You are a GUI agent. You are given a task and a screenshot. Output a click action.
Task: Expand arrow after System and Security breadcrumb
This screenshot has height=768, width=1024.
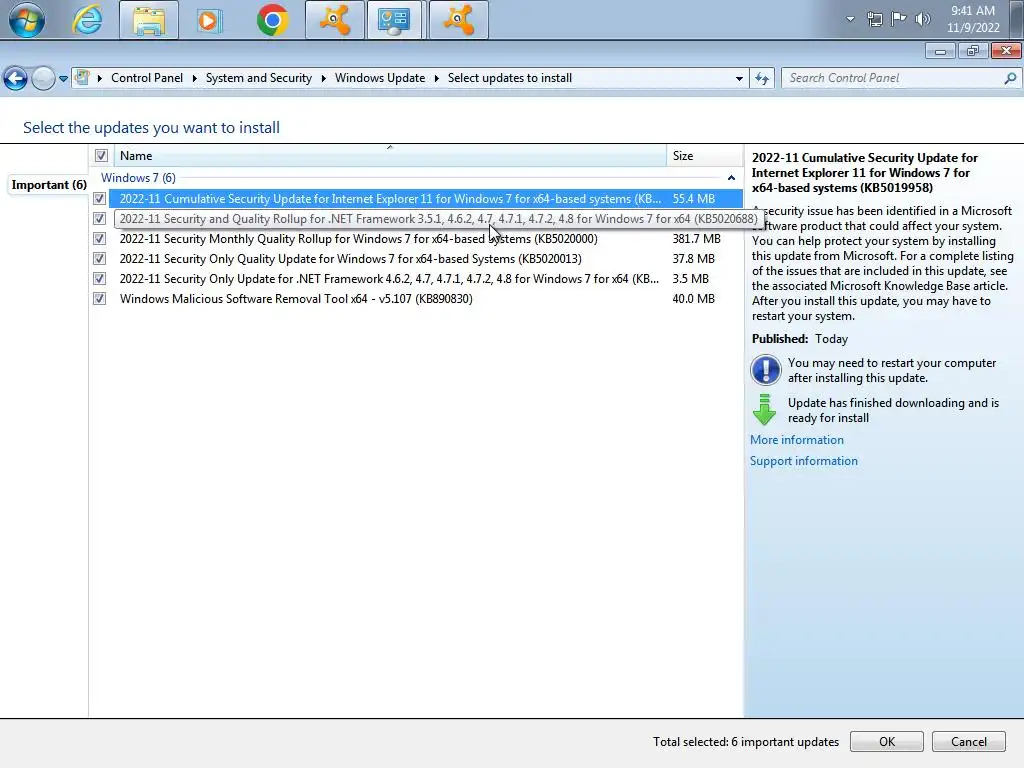point(323,78)
